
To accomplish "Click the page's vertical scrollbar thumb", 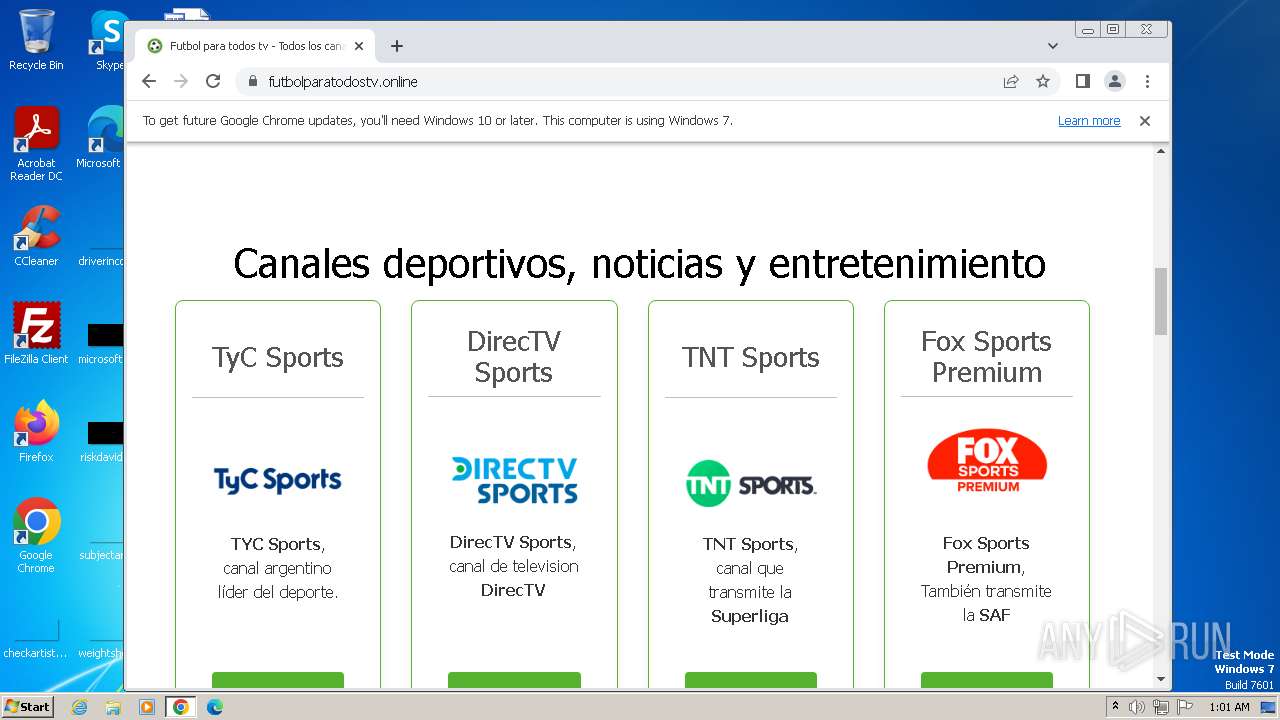I will coord(1161,301).
